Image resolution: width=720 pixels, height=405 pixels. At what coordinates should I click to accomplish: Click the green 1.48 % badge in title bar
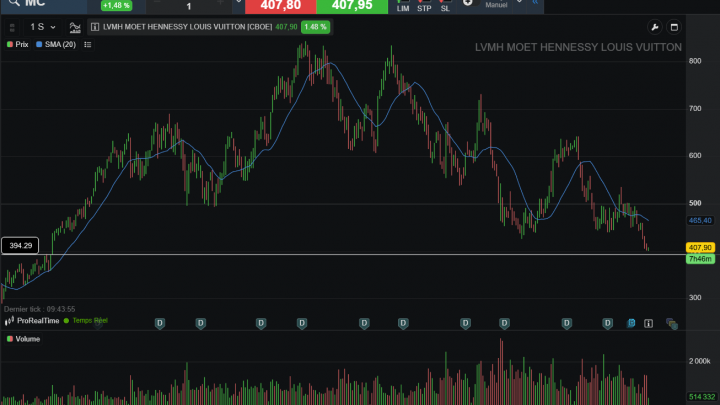coord(315,27)
